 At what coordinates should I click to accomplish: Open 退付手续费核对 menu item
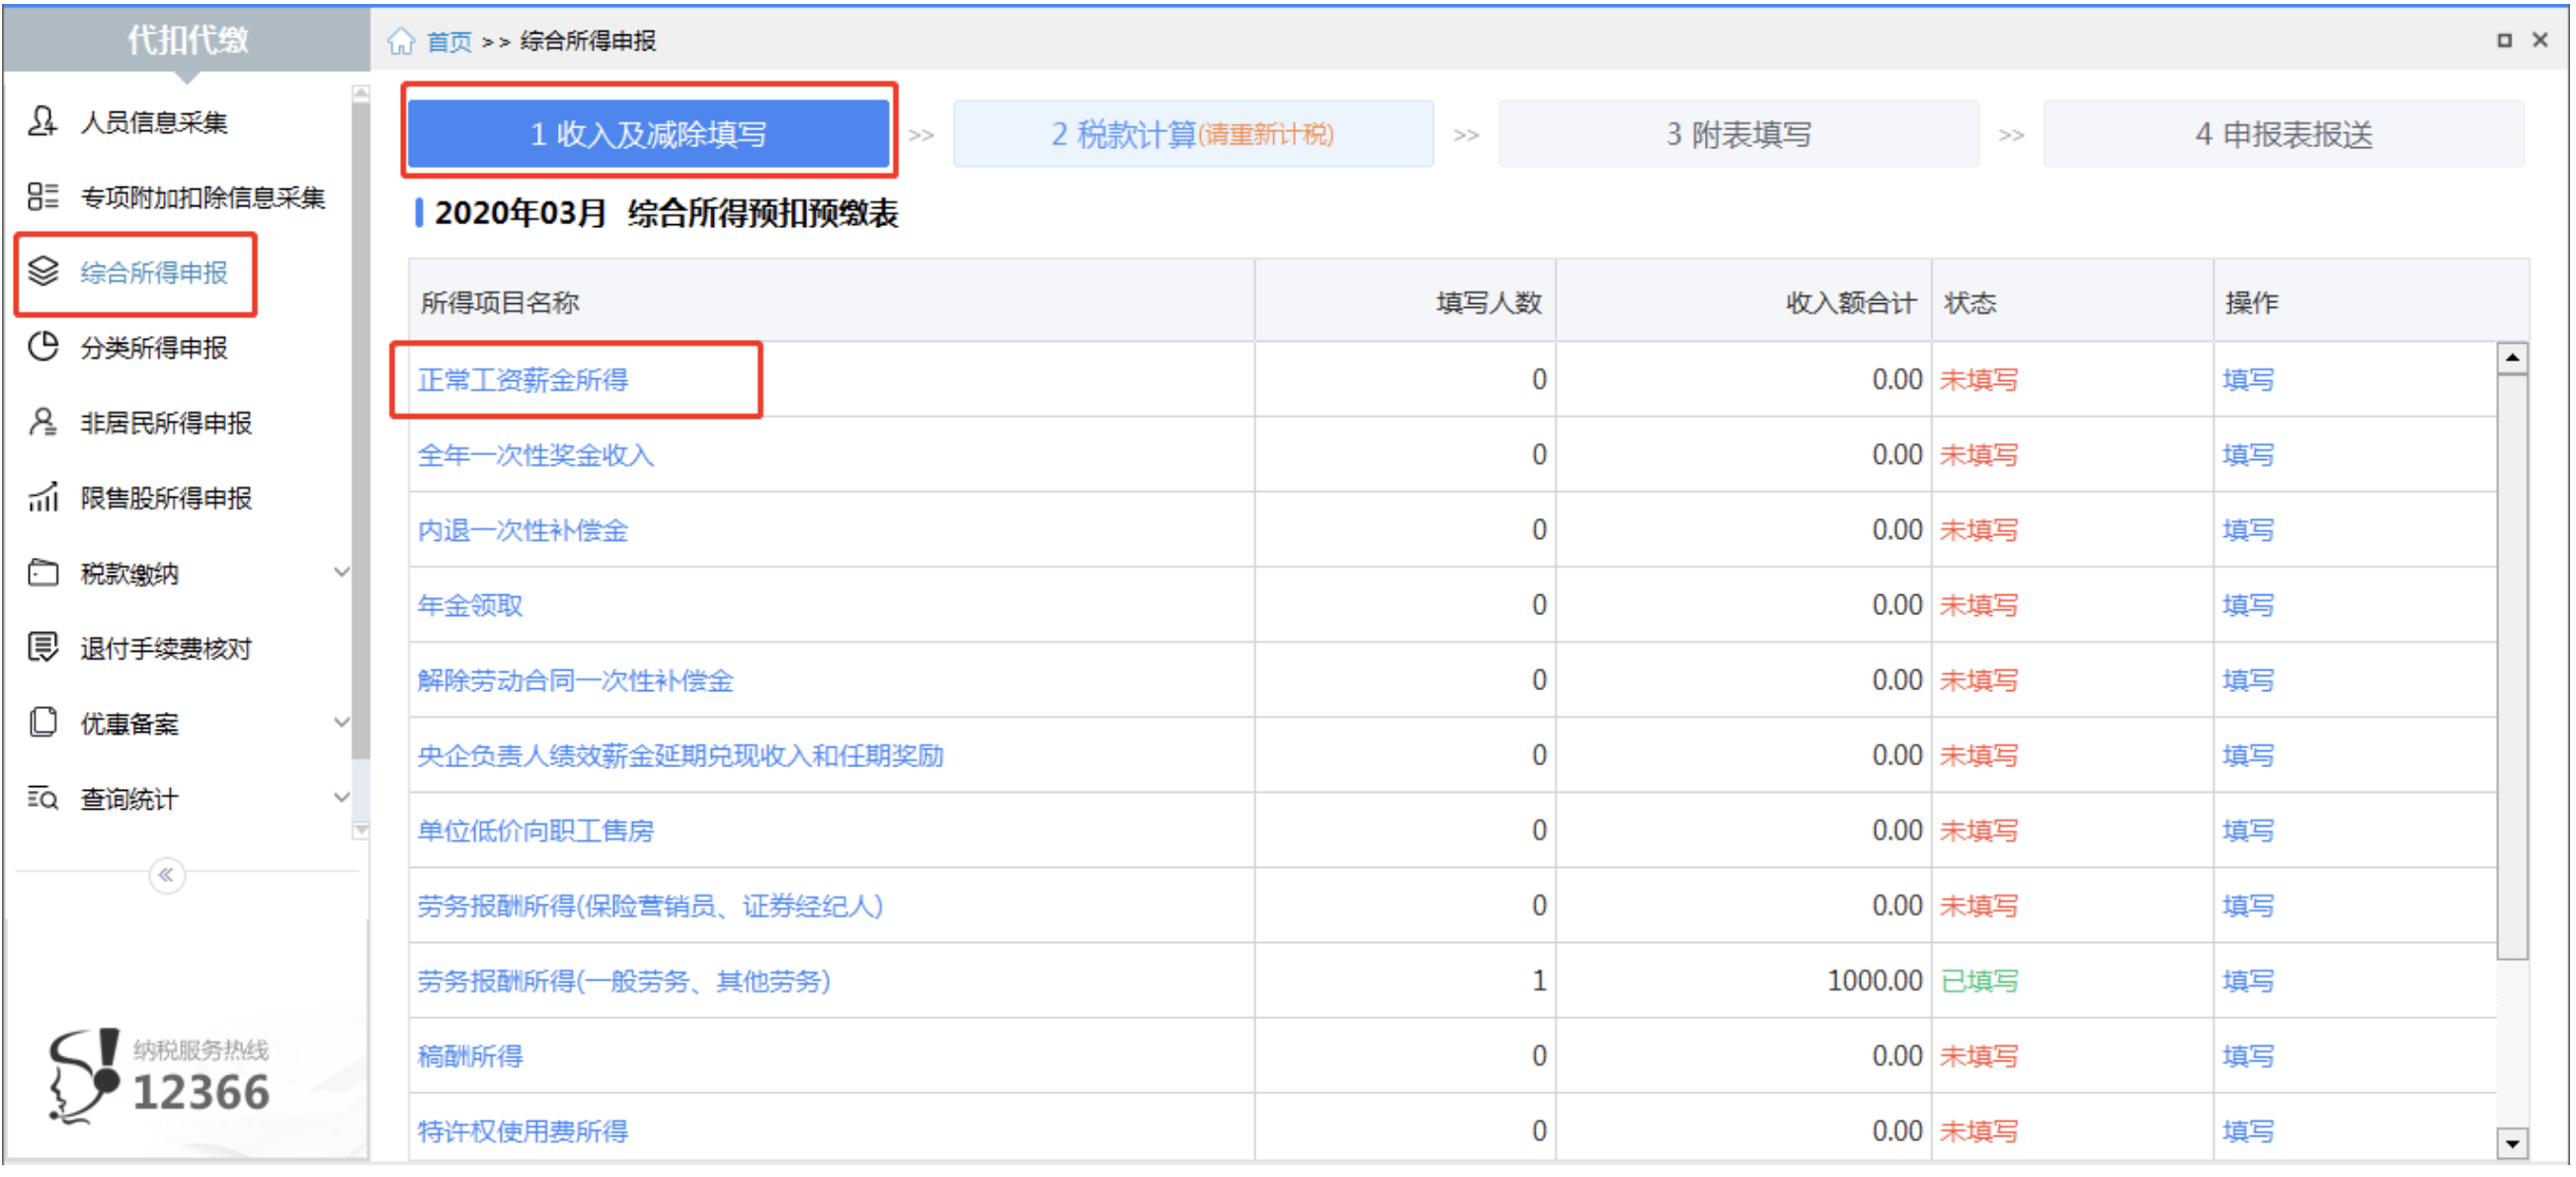166,648
